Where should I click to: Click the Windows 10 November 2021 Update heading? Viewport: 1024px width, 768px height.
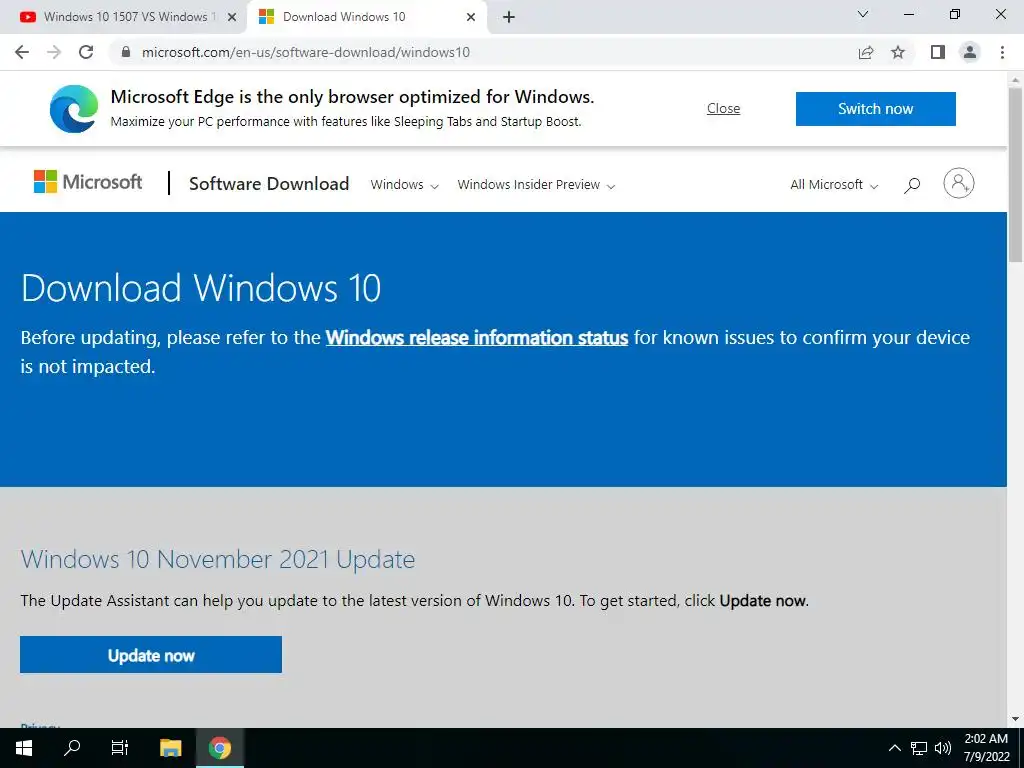217,560
